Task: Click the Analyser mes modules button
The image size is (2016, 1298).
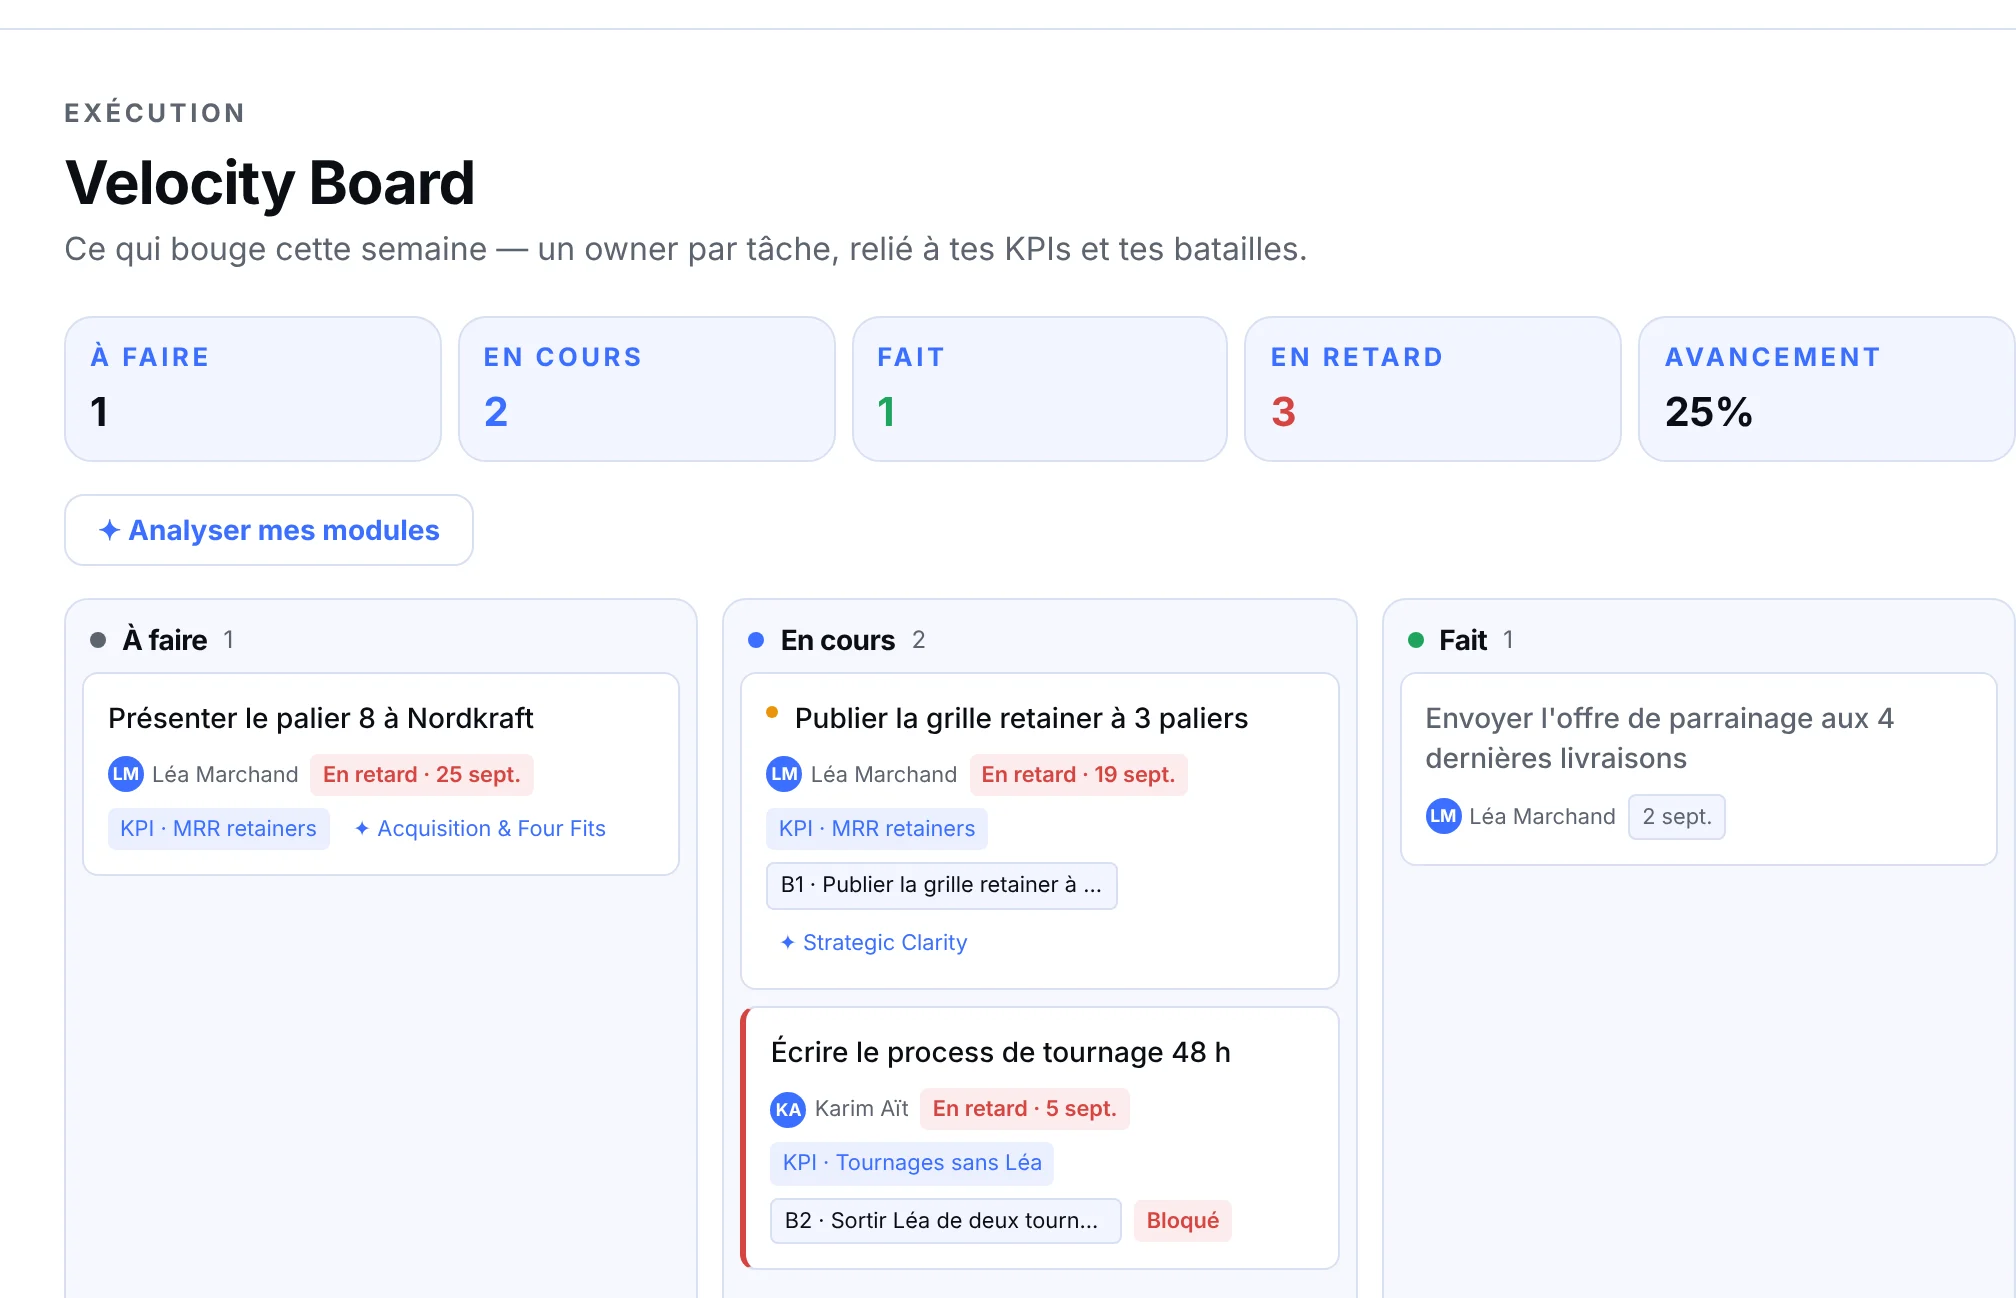Action: [269, 530]
